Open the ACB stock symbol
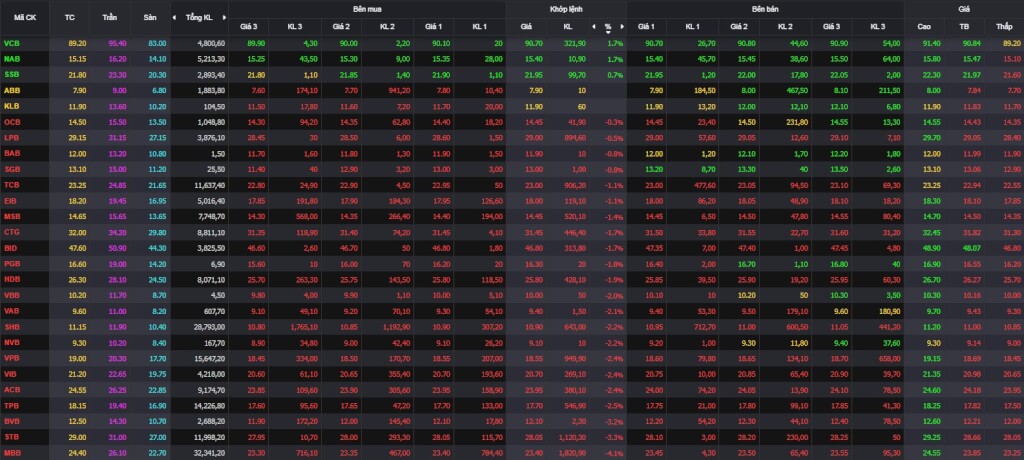The height and width of the screenshot is (460, 1024). [12, 389]
